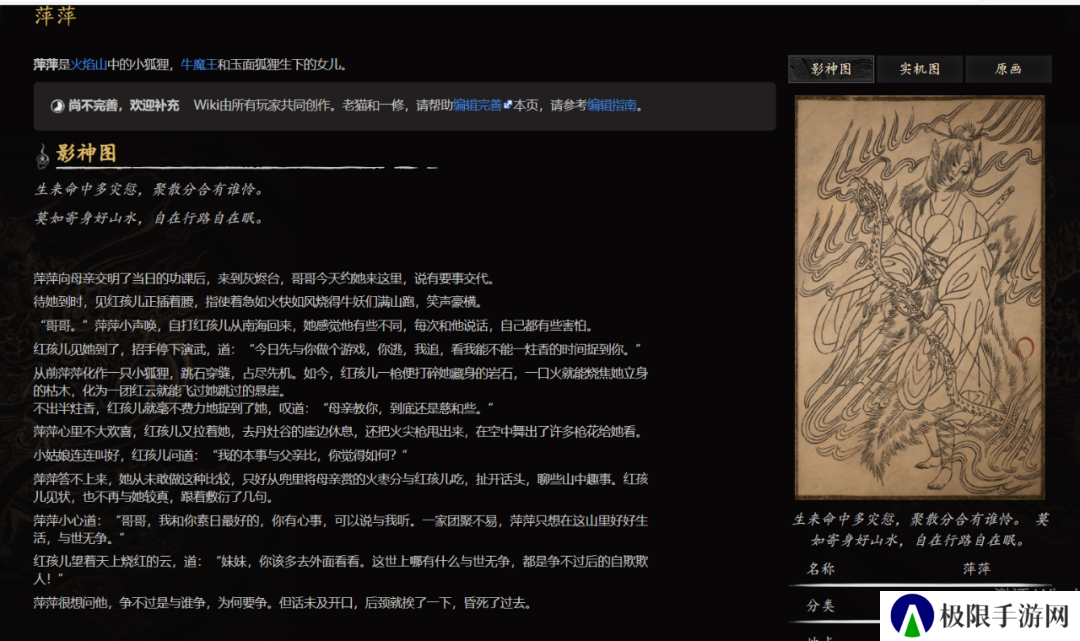Viewport: 1080px width, 641px height.
Task: Click paragraph starting 萍萍心里不大欢喜
Action: (340, 432)
